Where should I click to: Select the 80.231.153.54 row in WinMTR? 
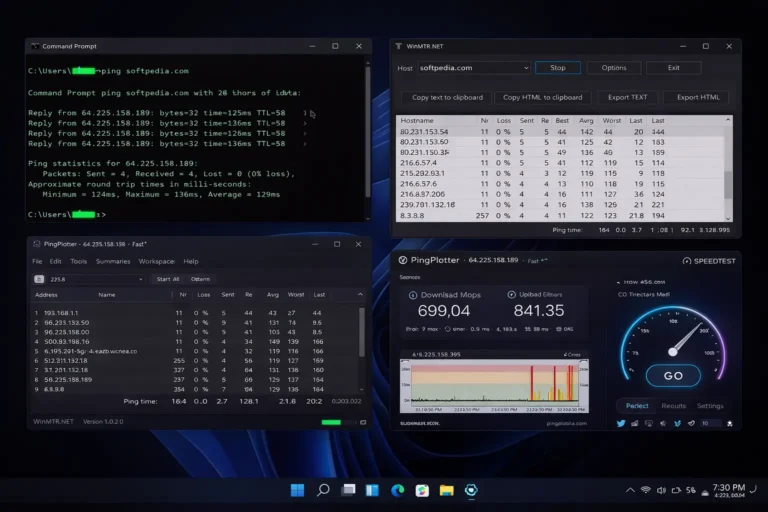coord(560,132)
